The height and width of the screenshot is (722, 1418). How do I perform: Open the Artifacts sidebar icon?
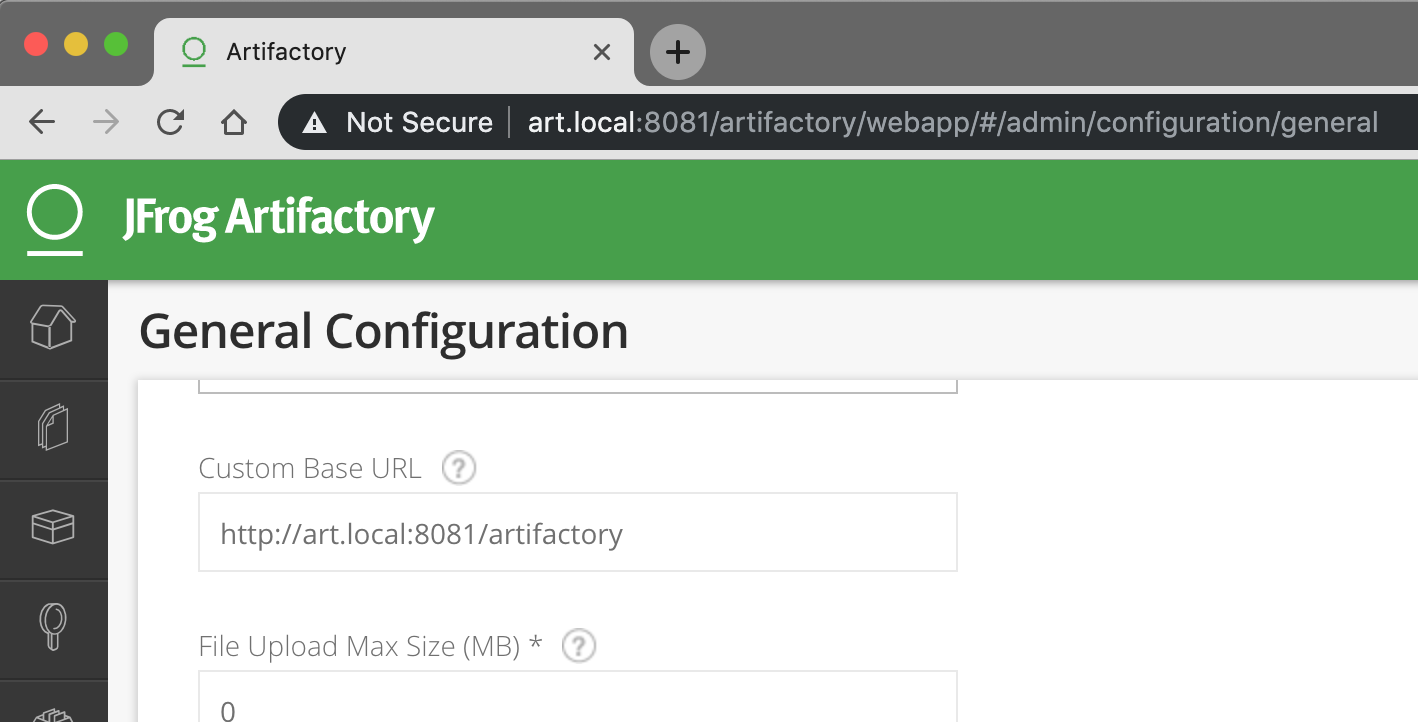53,427
